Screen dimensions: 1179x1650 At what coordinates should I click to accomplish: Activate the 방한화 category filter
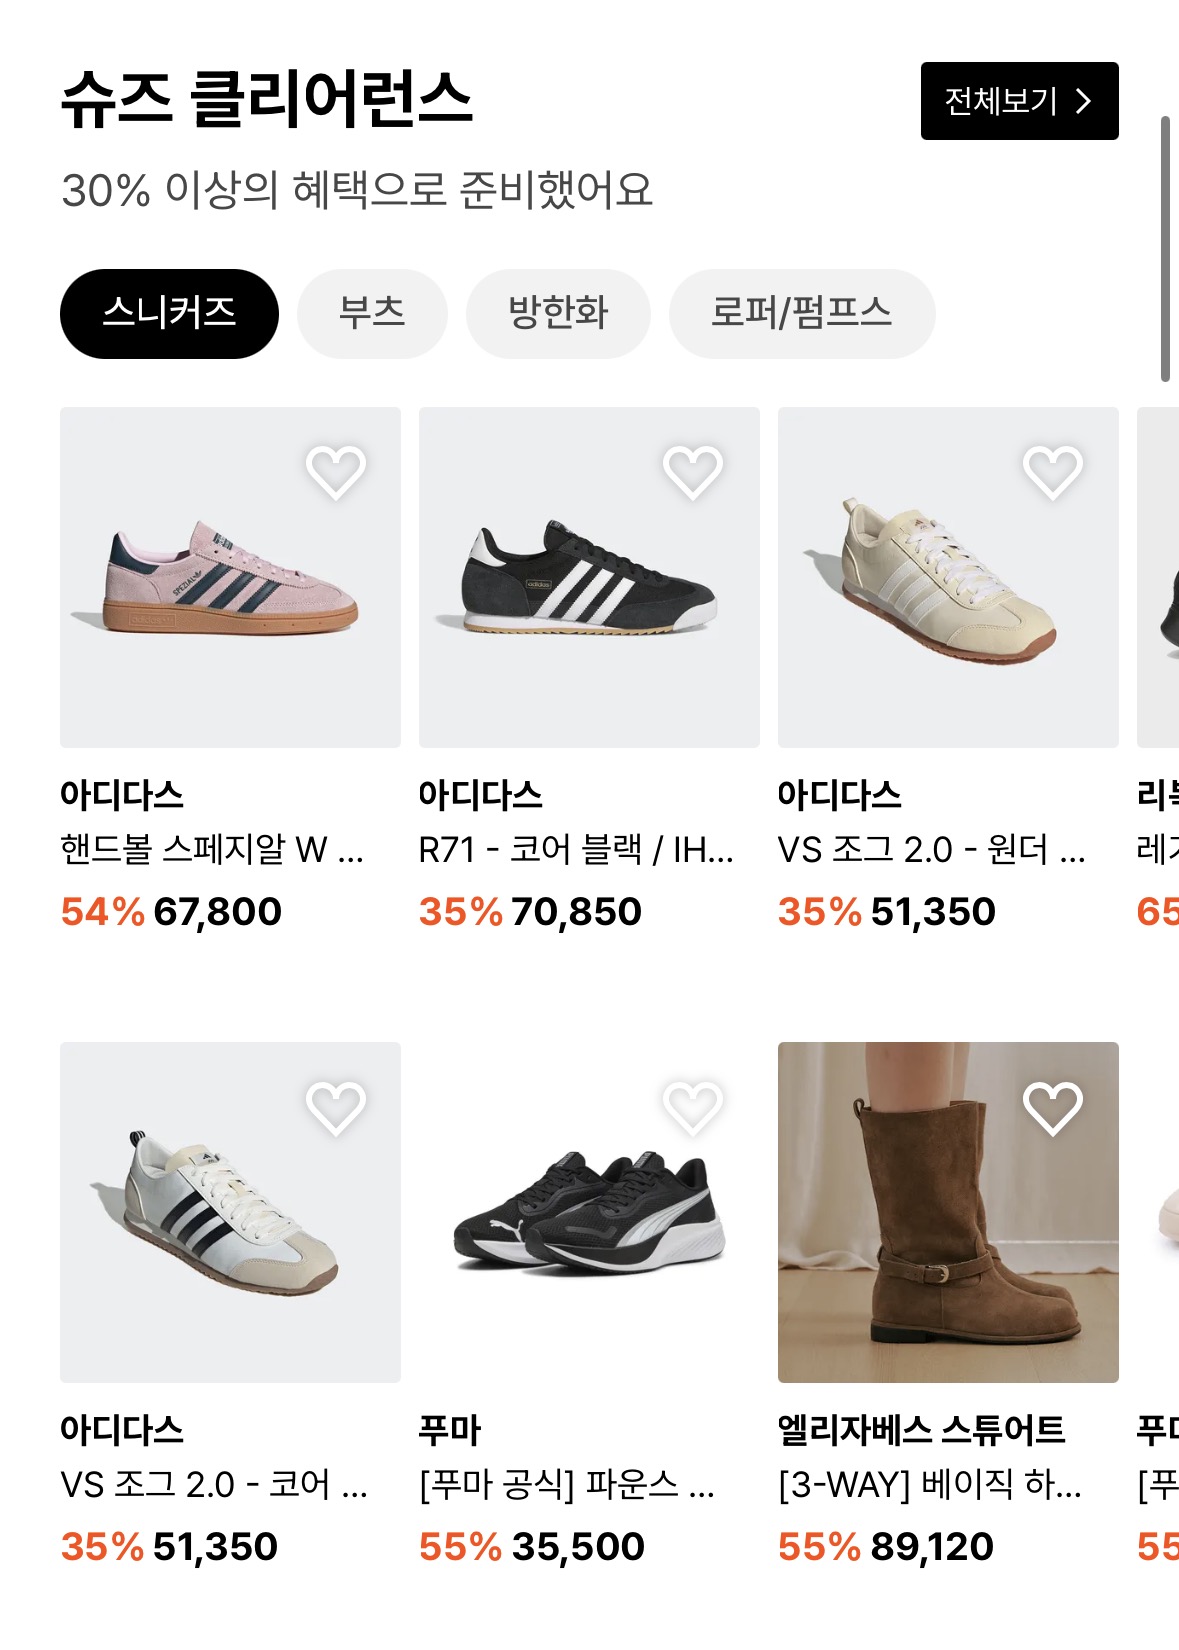558,313
